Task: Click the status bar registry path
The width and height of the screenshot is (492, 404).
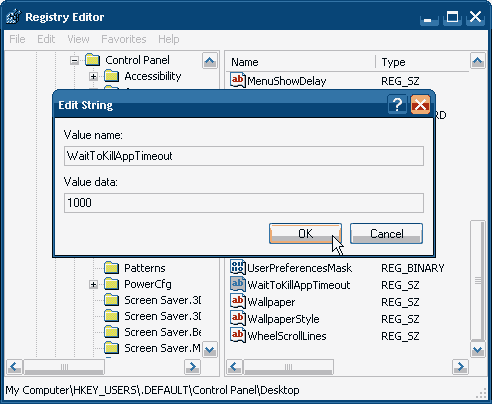Action: (x=152, y=390)
